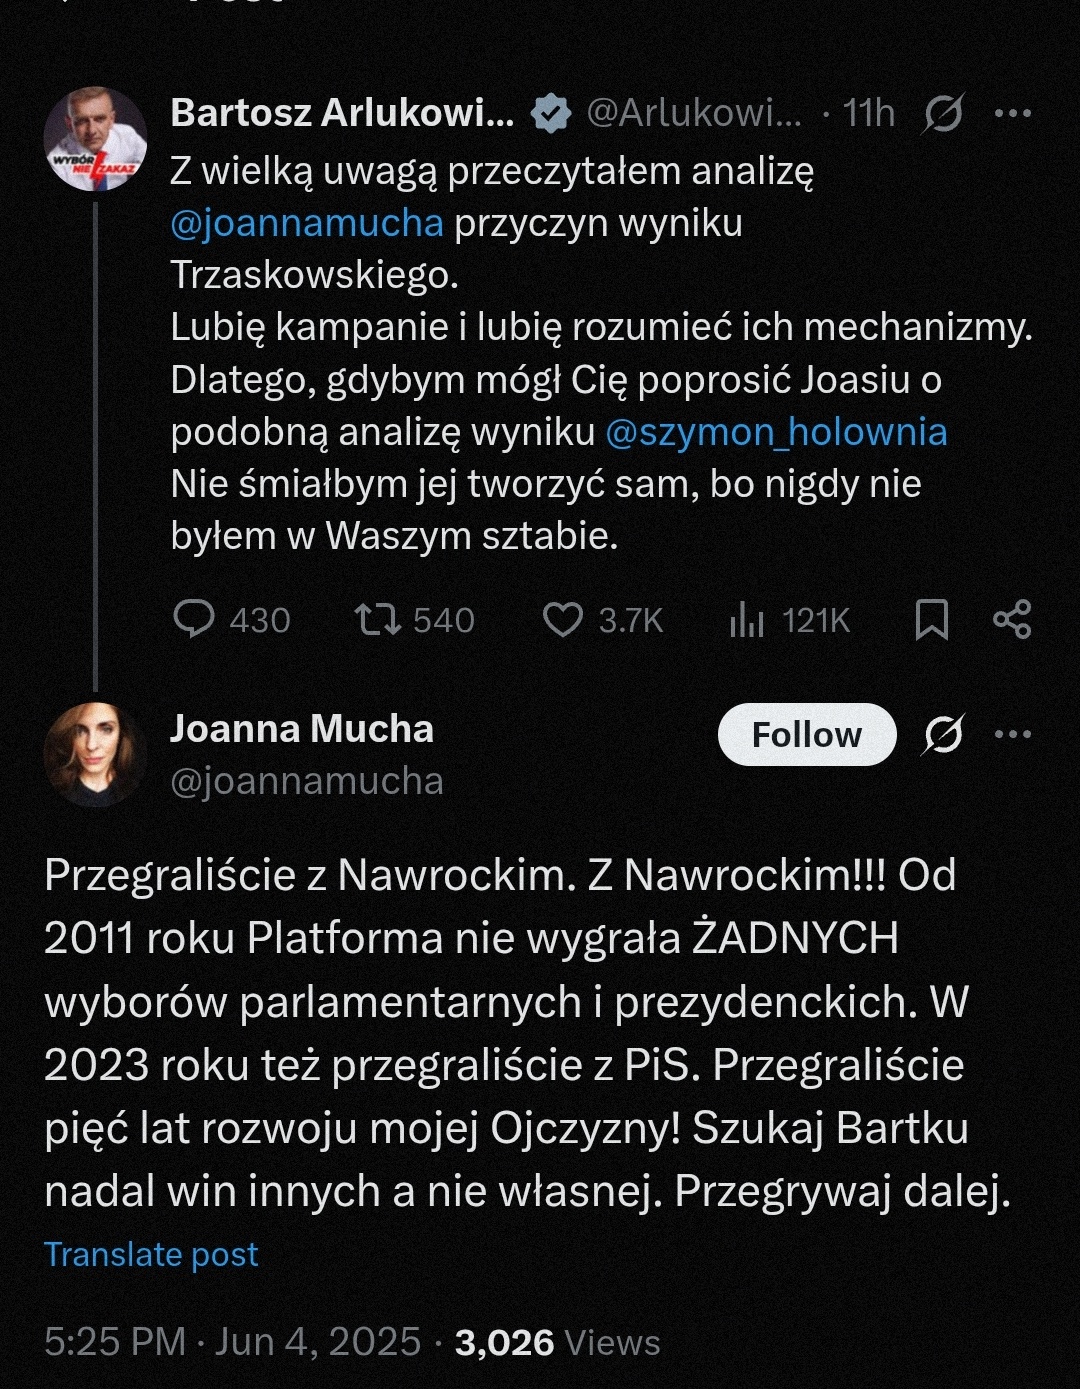The image size is (1080, 1389).
Task: Open more options for Arlukowicz's post
Action: [1013, 114]
